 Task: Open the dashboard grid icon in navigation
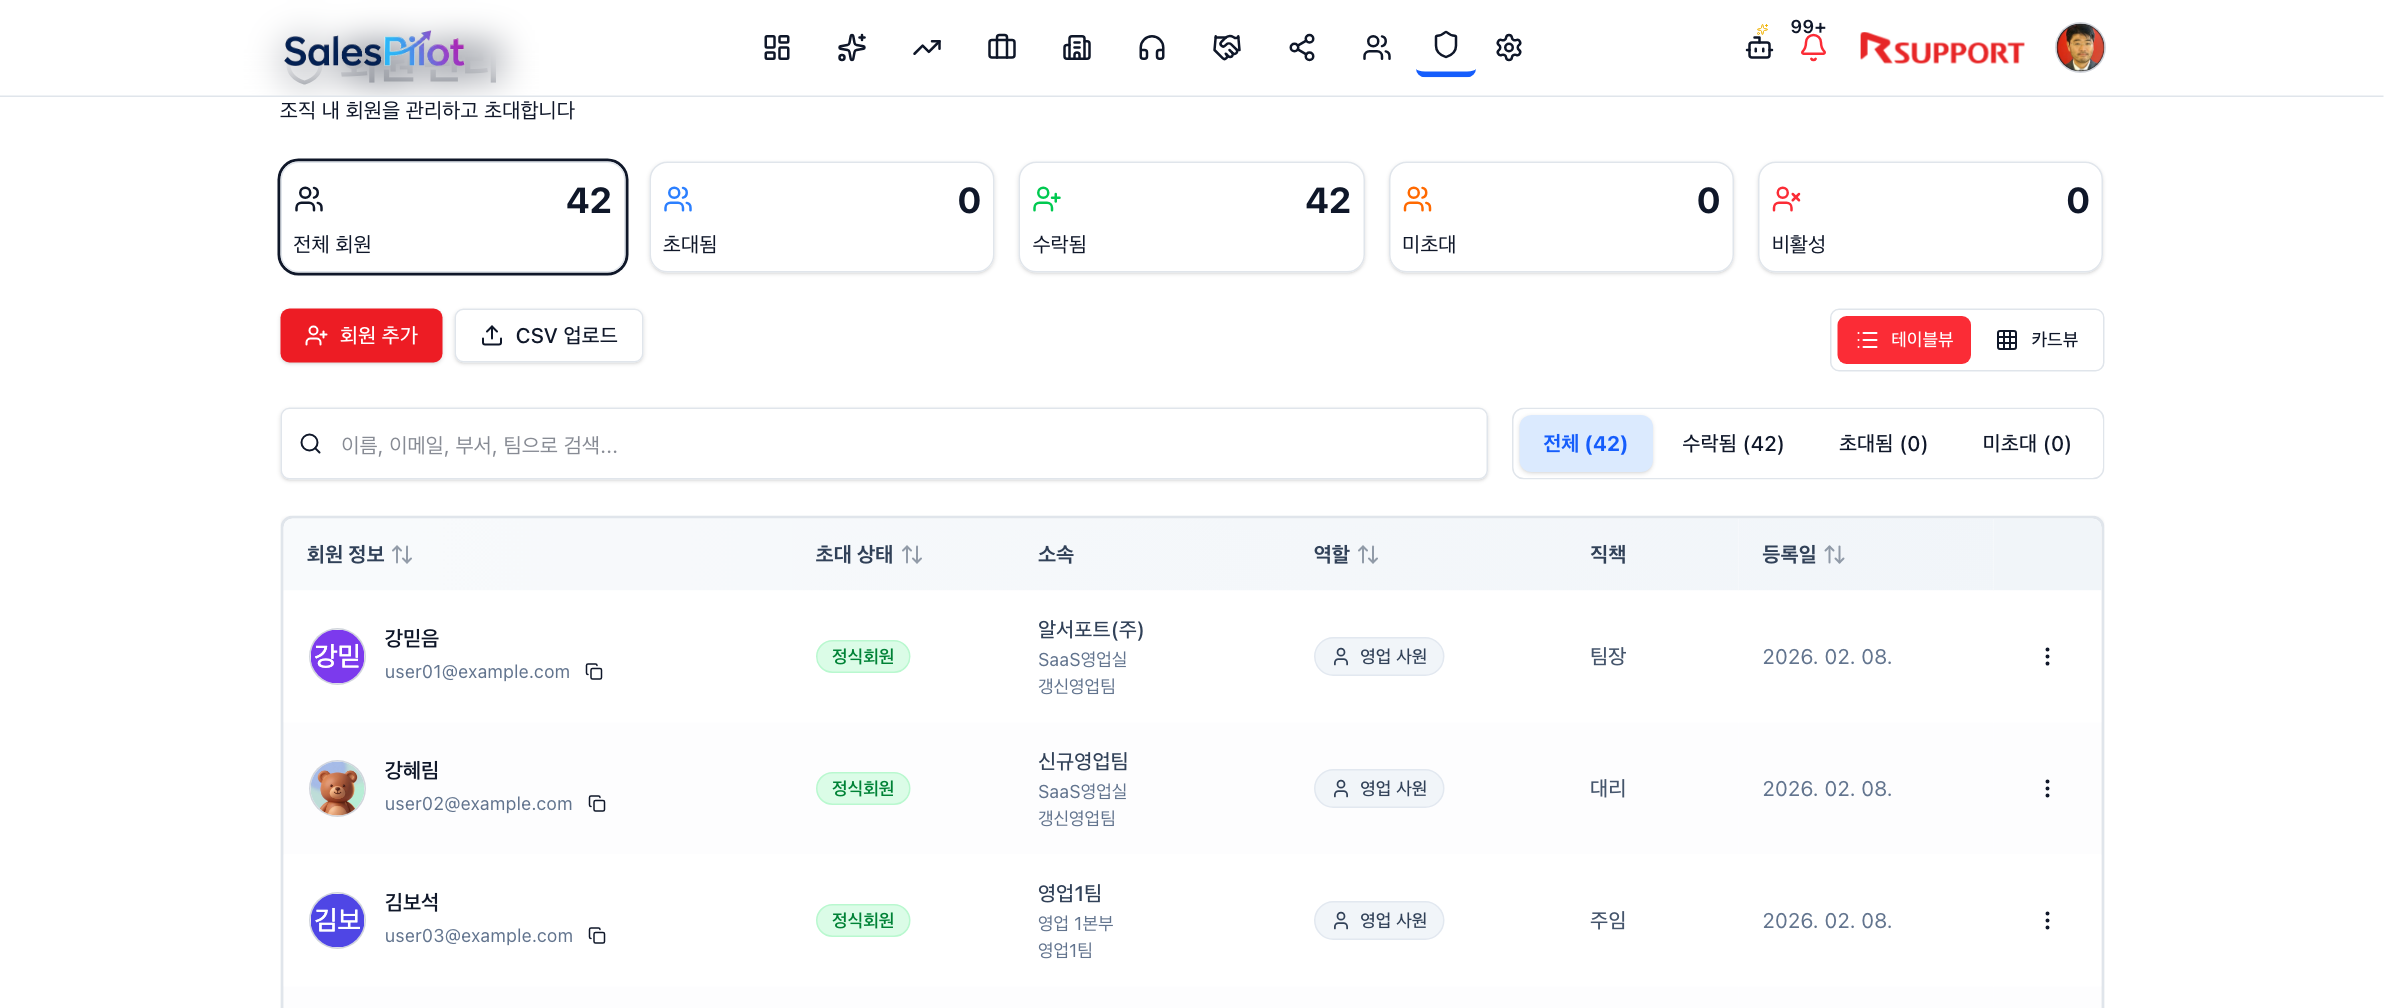click(x=777, y=47)
